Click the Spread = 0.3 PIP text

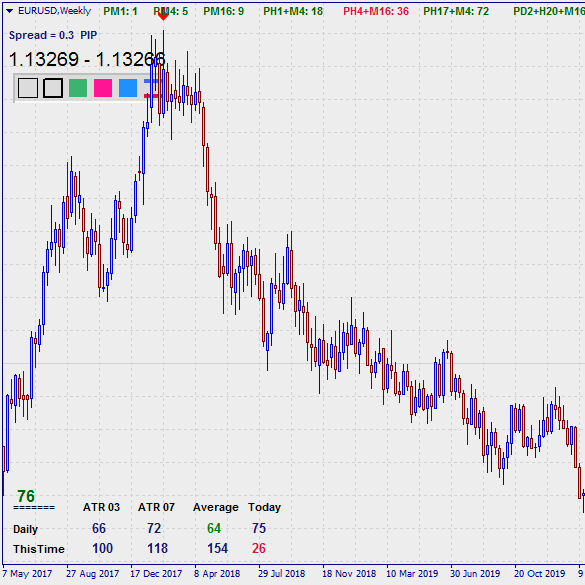coord(53,35)
